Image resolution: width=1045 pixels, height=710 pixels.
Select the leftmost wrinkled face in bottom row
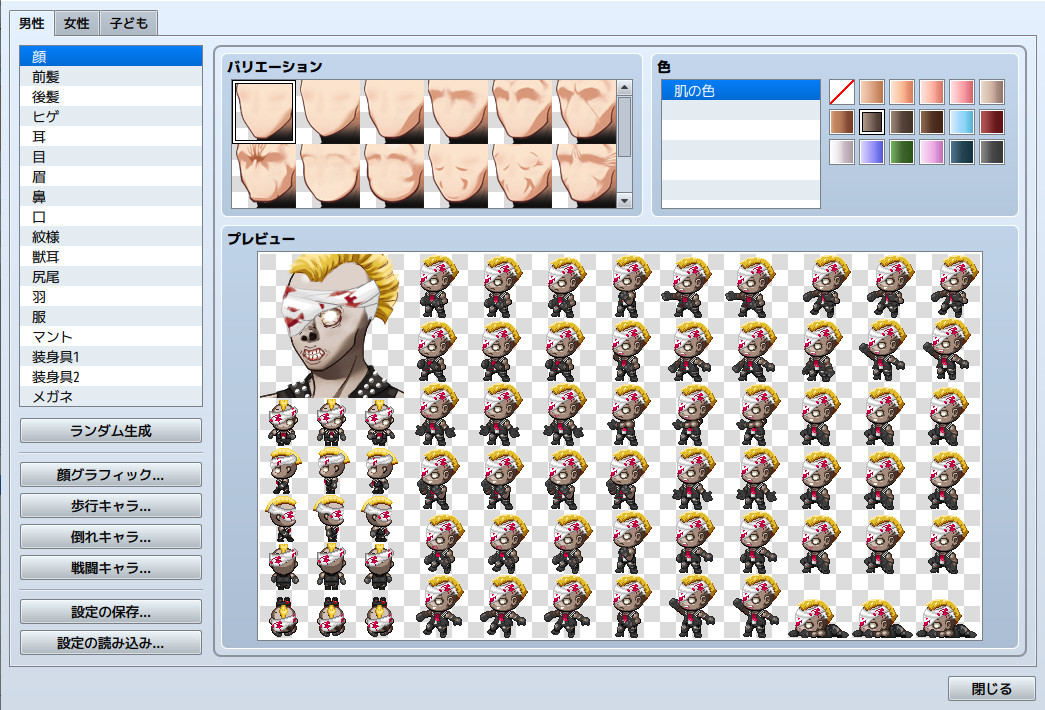tap(263, 177)
